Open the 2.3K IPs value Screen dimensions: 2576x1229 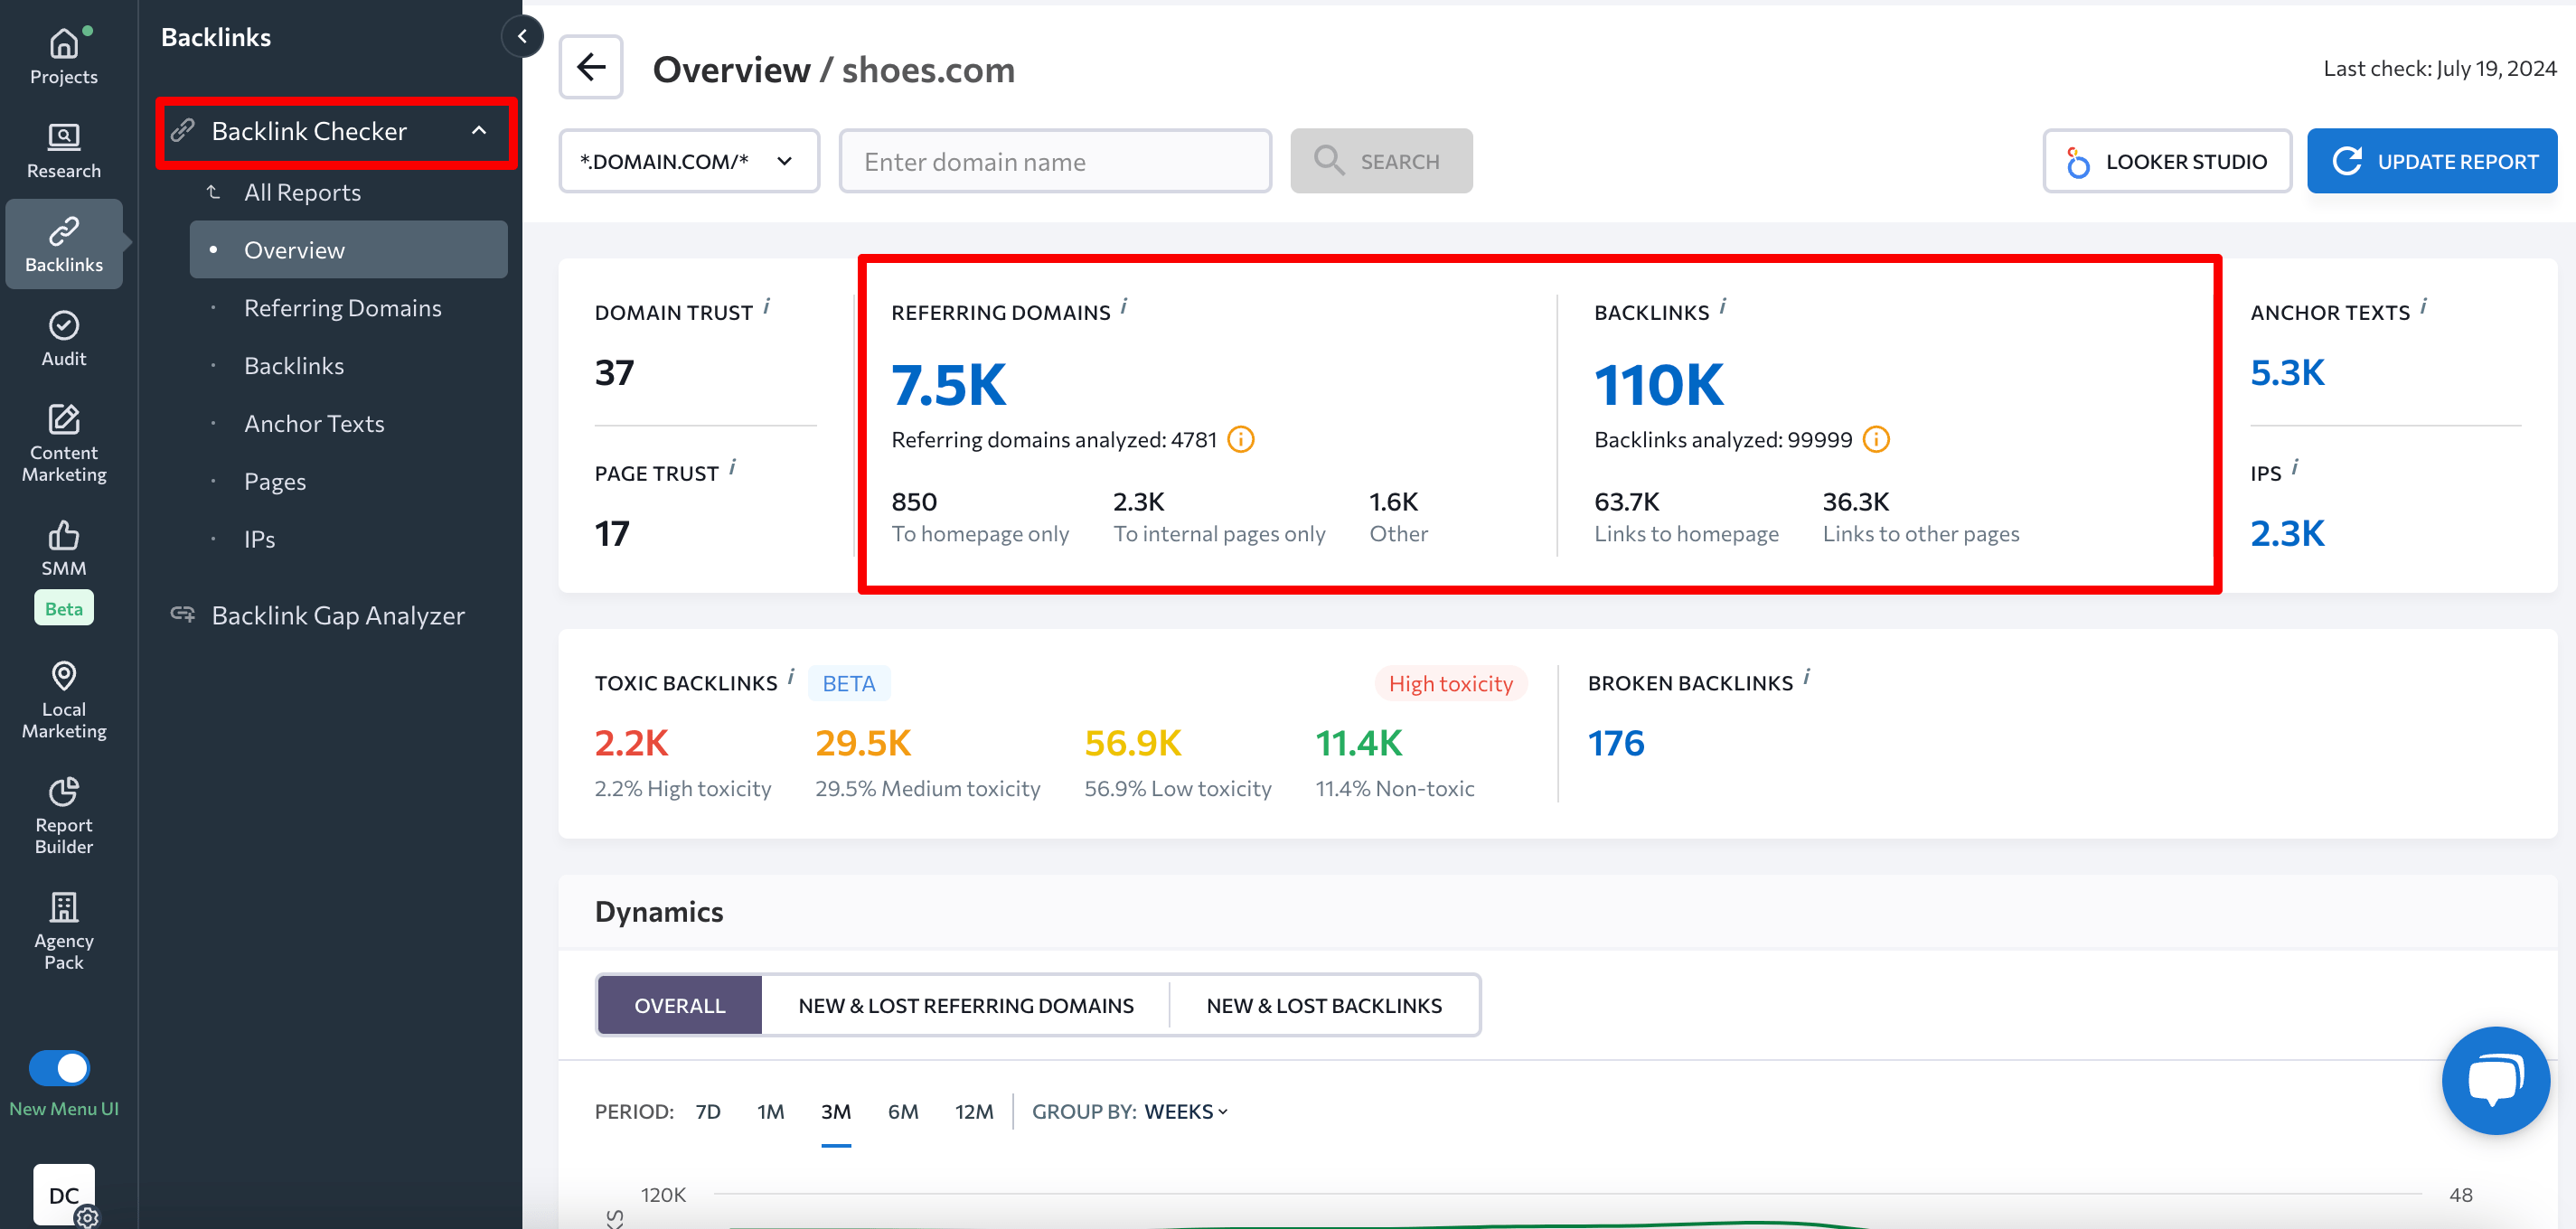pyautogui.click(x=2287, y=533)
